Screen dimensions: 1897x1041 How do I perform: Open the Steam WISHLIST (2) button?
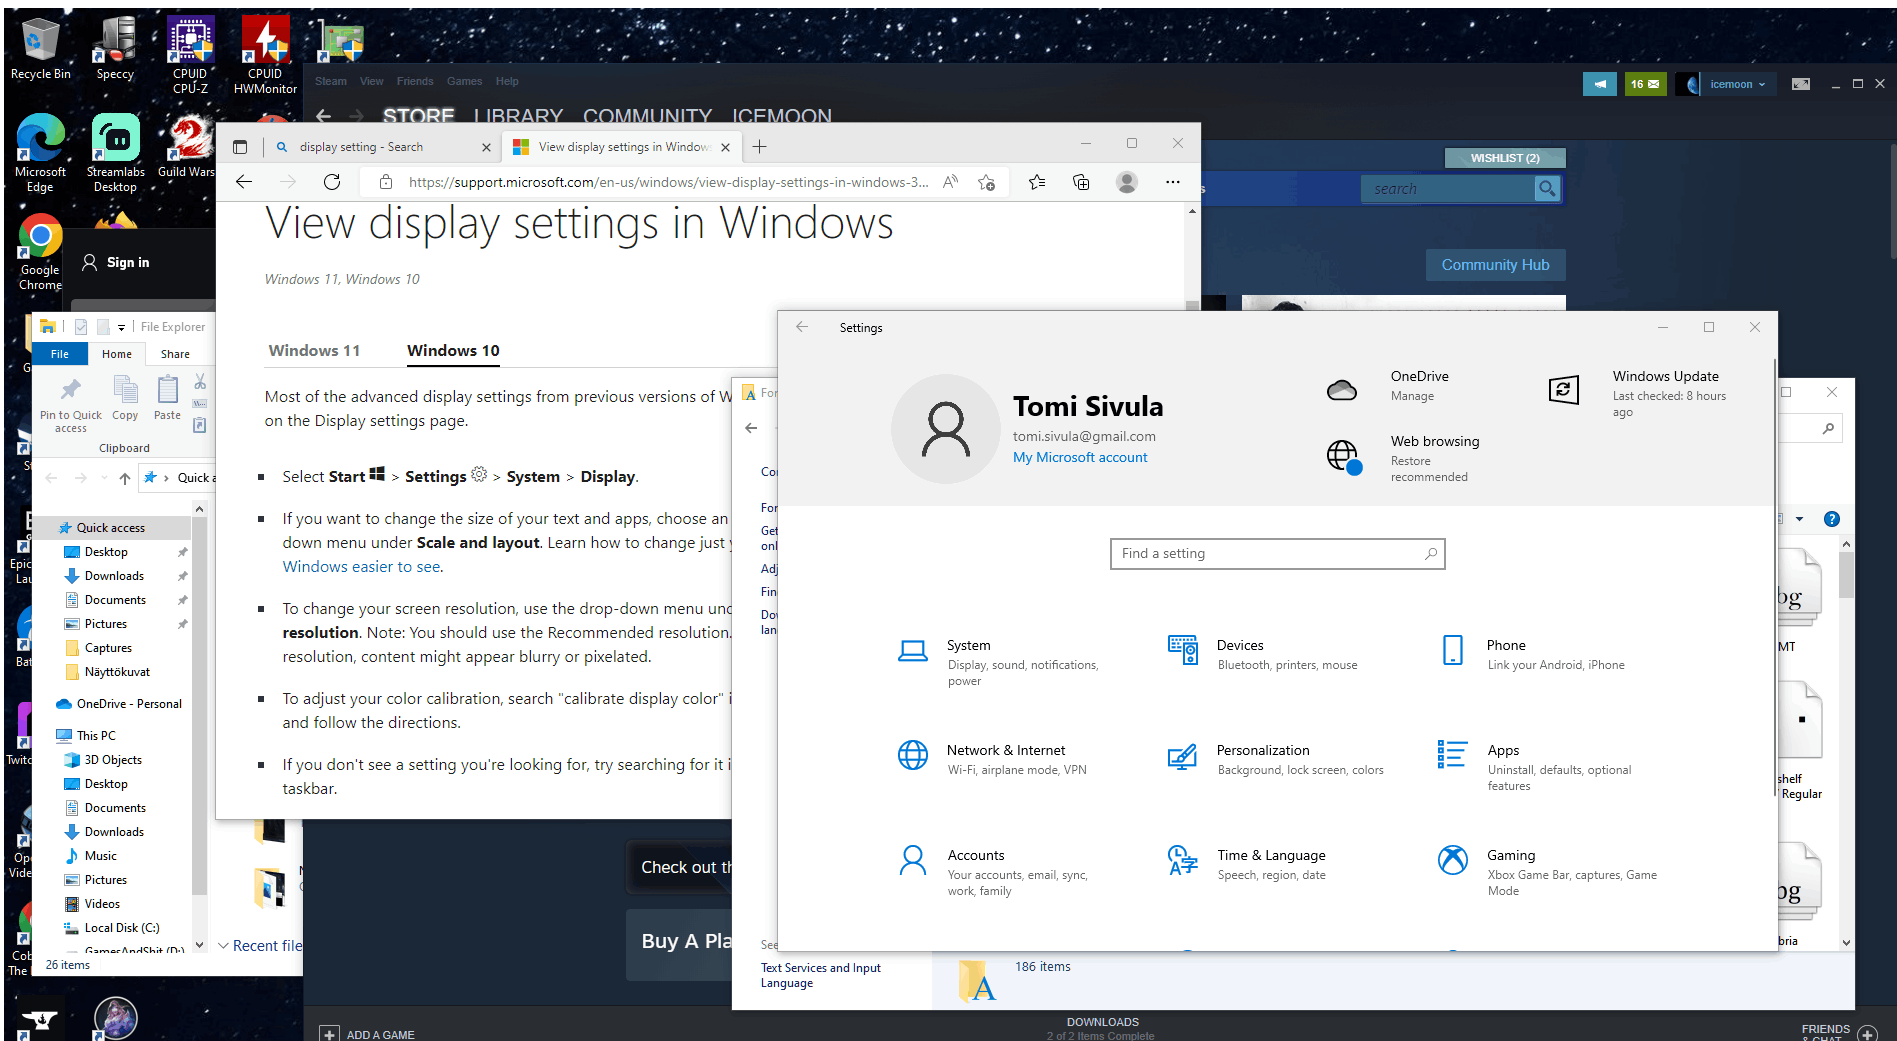point(1505,158)
